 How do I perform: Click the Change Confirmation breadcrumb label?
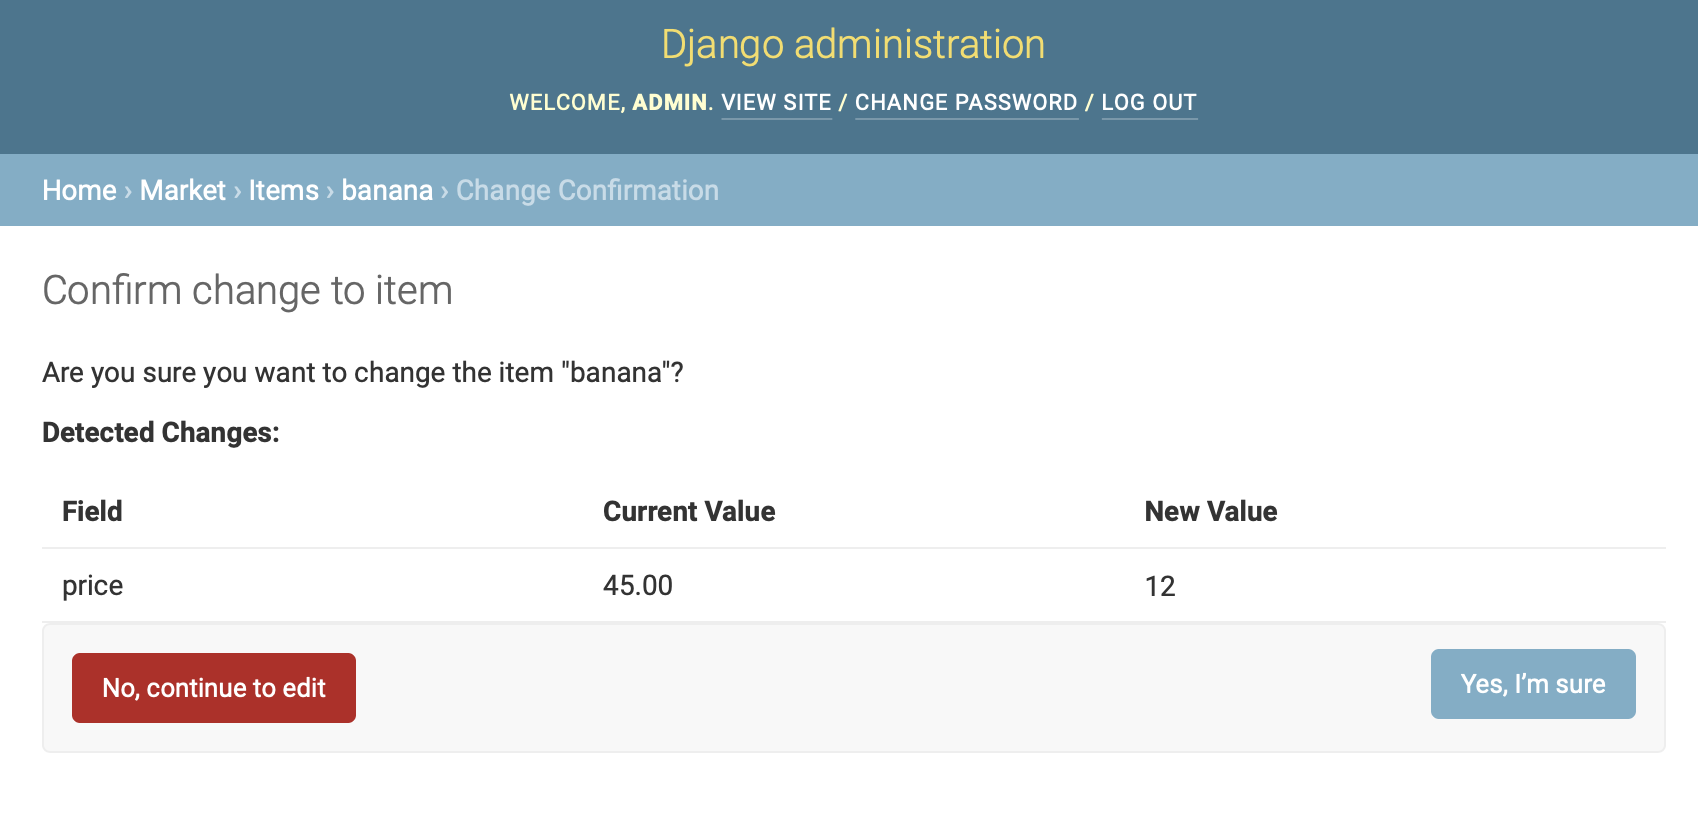click(x=586, y=190)
